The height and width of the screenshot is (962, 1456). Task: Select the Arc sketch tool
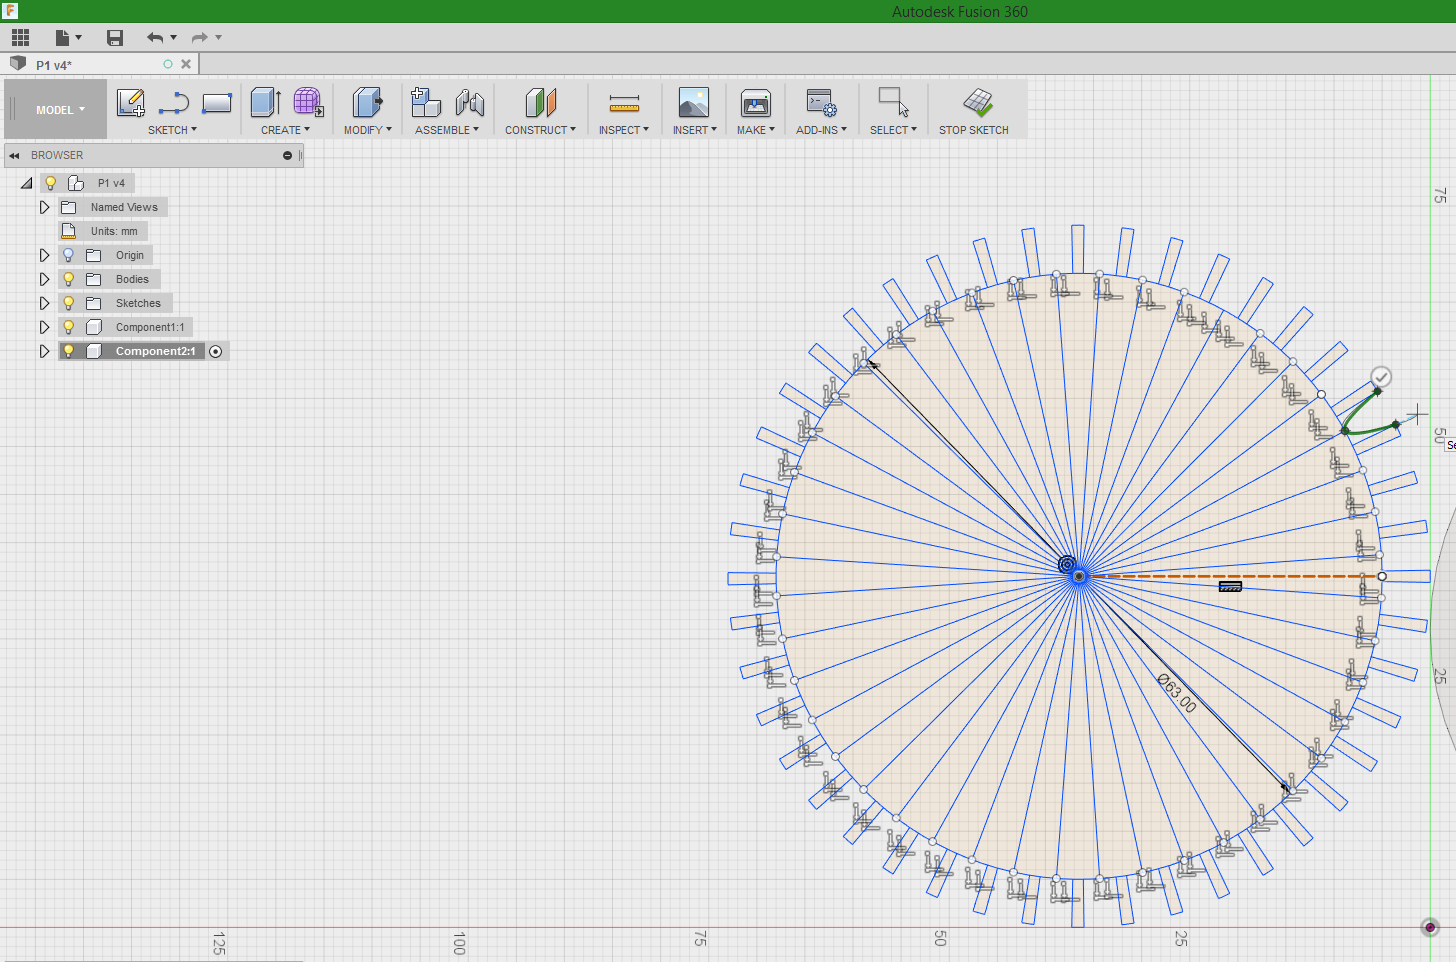(x=174, y=102)
